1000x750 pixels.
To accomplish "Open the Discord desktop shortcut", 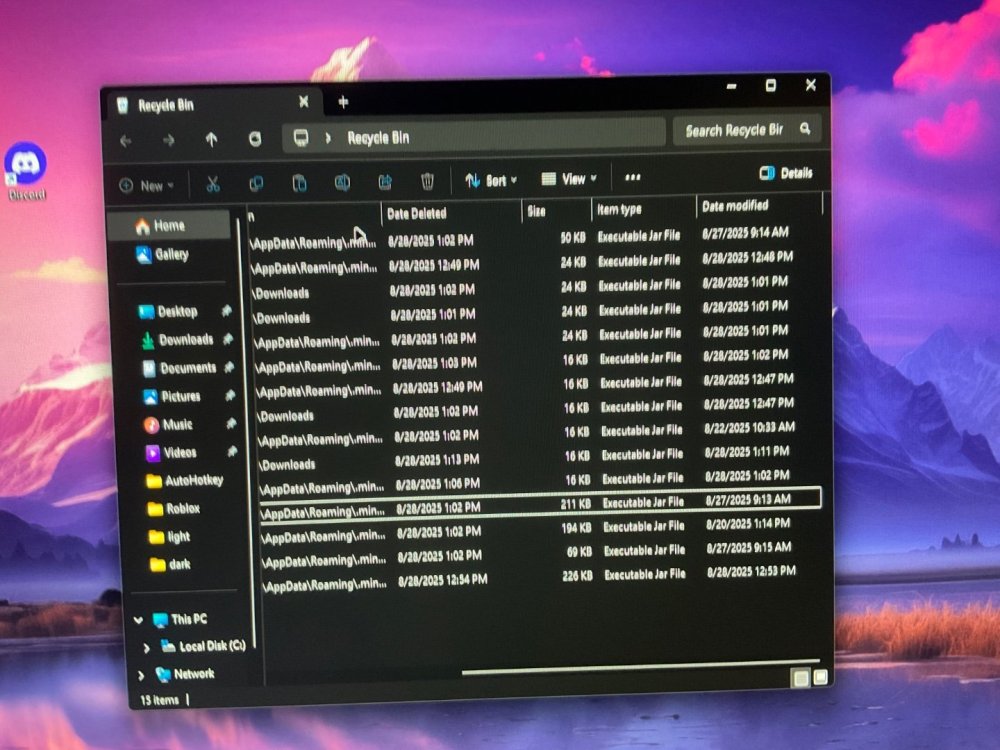I will [26, 171].
